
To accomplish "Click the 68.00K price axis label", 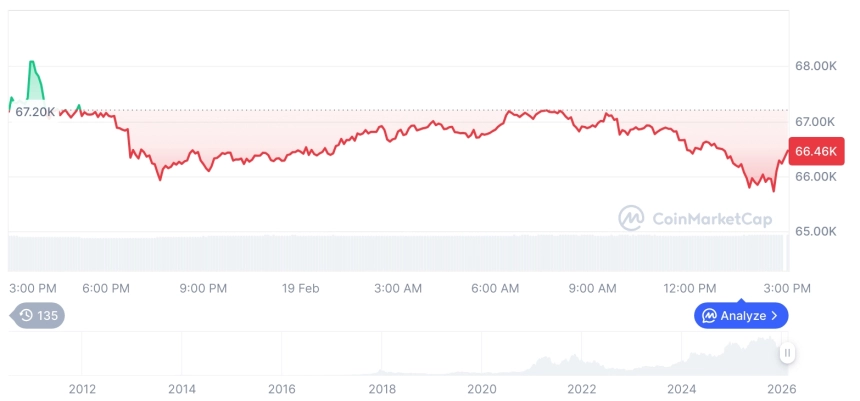I will click(816, 66).
